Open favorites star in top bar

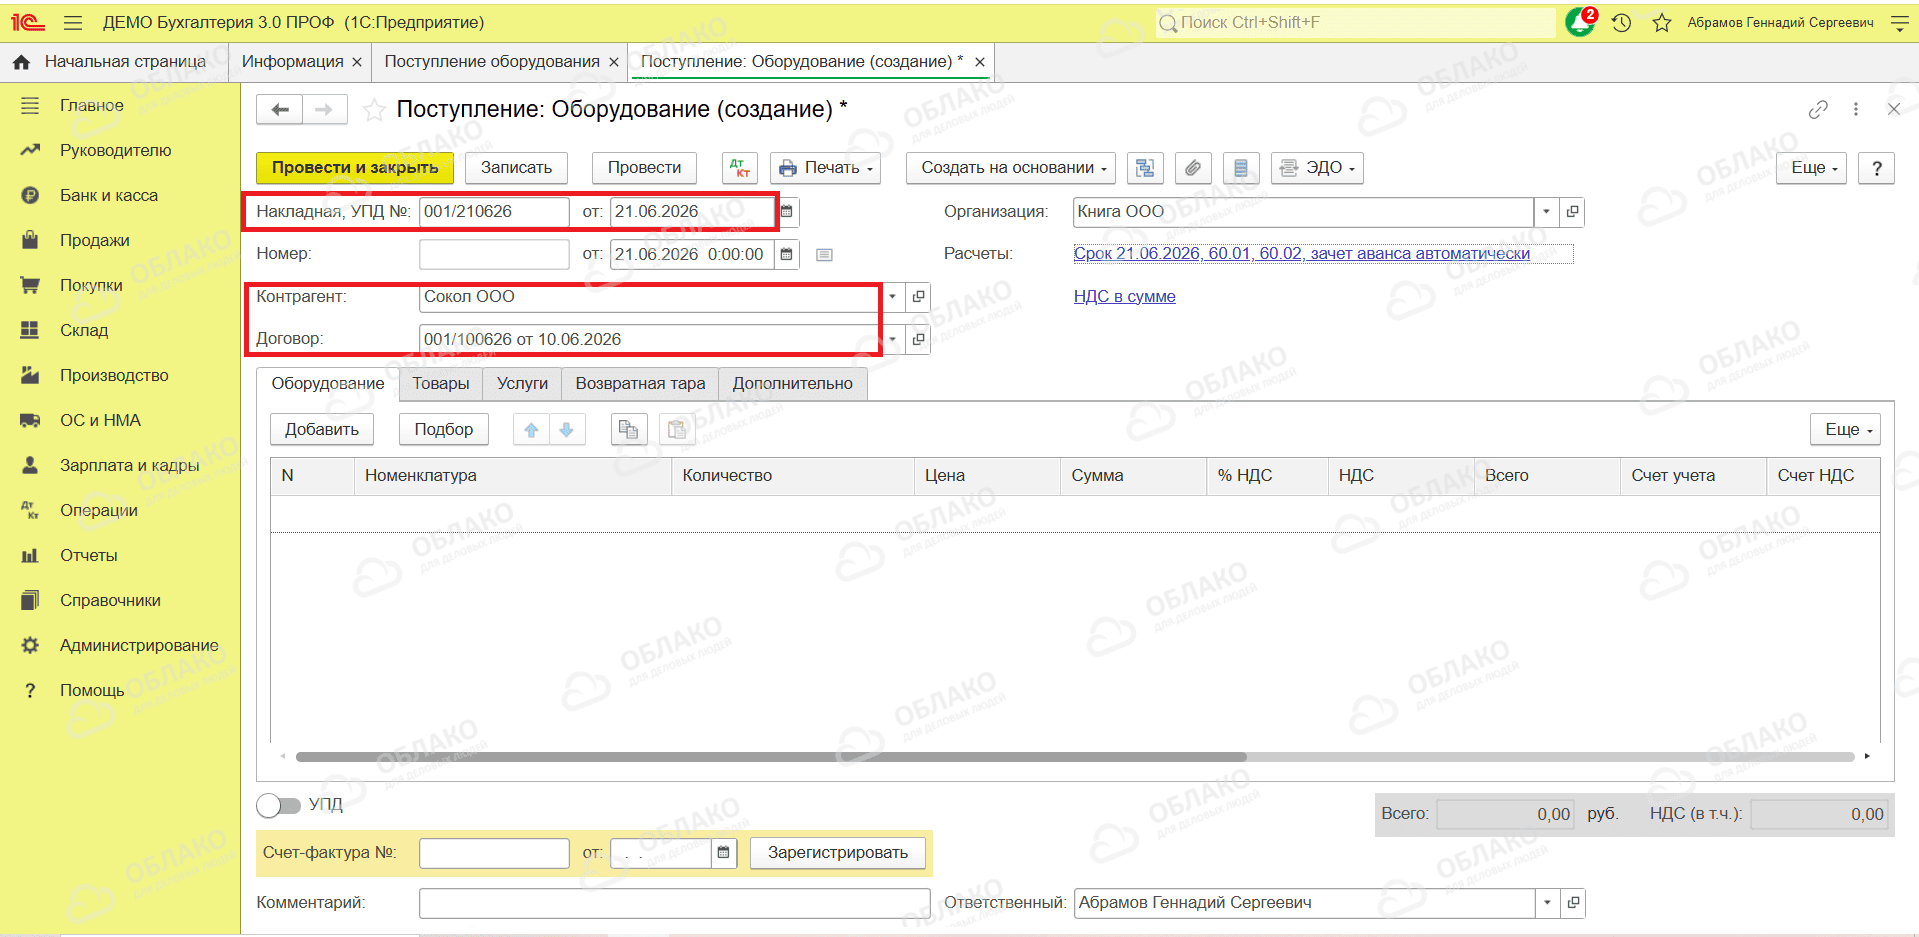[x=1662, y=22]
